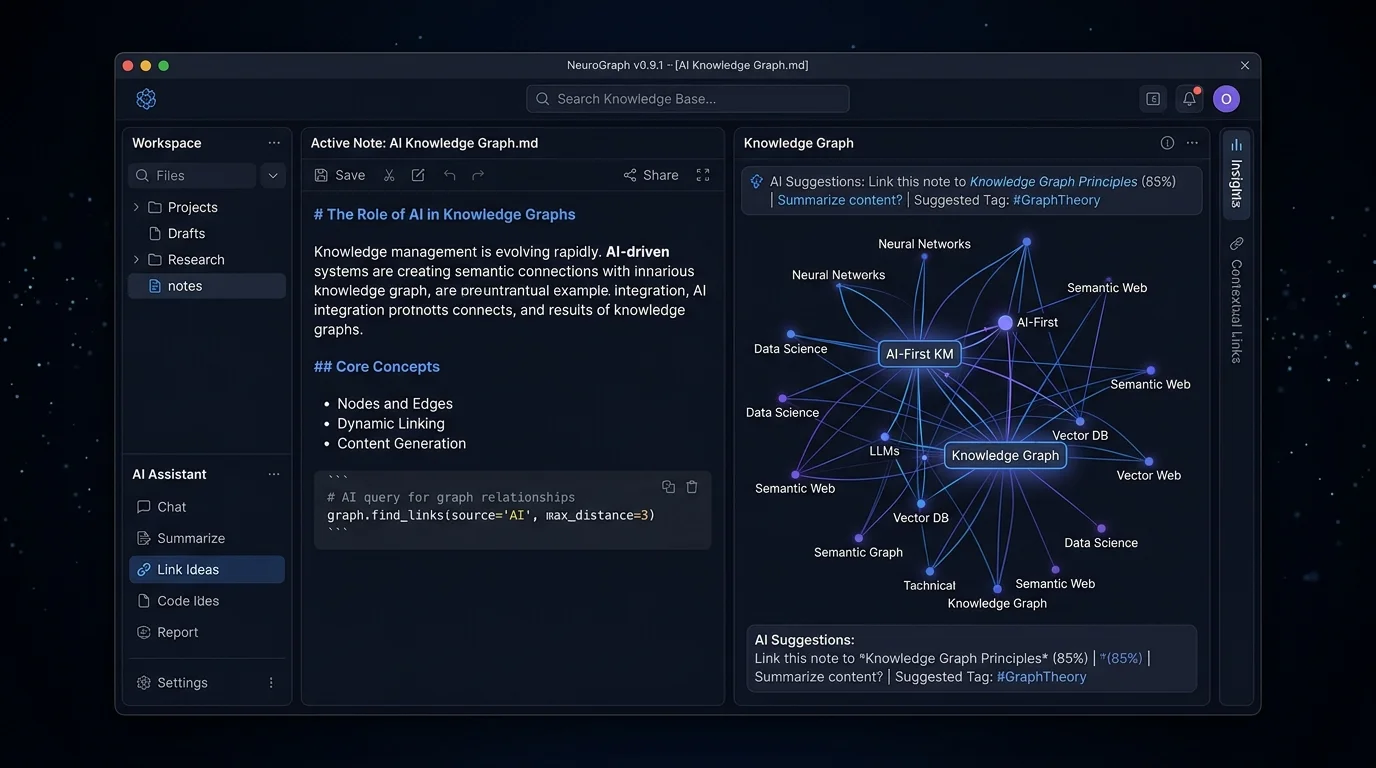
Task: Click the 'Content Generation' bullet
Action: pos(401,443)
